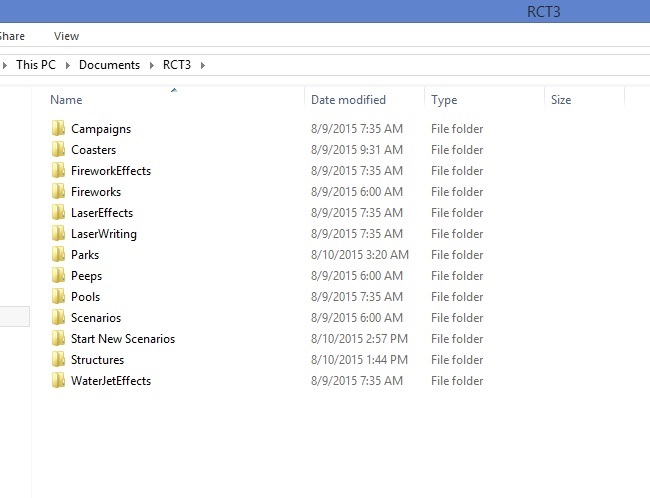This screenshot has height=498, width=650.
Task: Click the Peeps folder icon
Action: tap(58, 276)
